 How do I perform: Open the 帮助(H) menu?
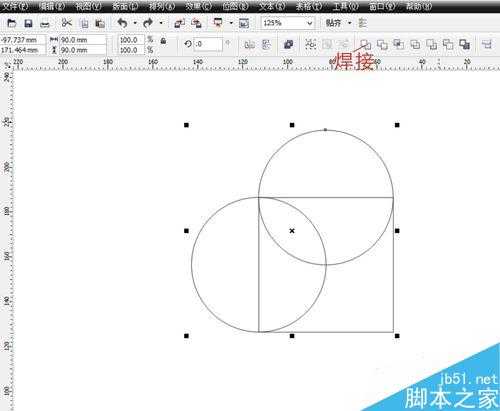pyautogui.click(x=419, y=6)
